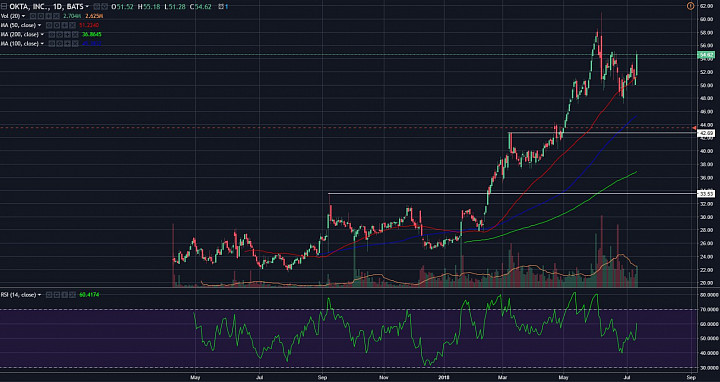Click the red 50-day MA value in the legend
Image resolution: width=720 pixels, height=382 pixels.
(x=89, y=25)
